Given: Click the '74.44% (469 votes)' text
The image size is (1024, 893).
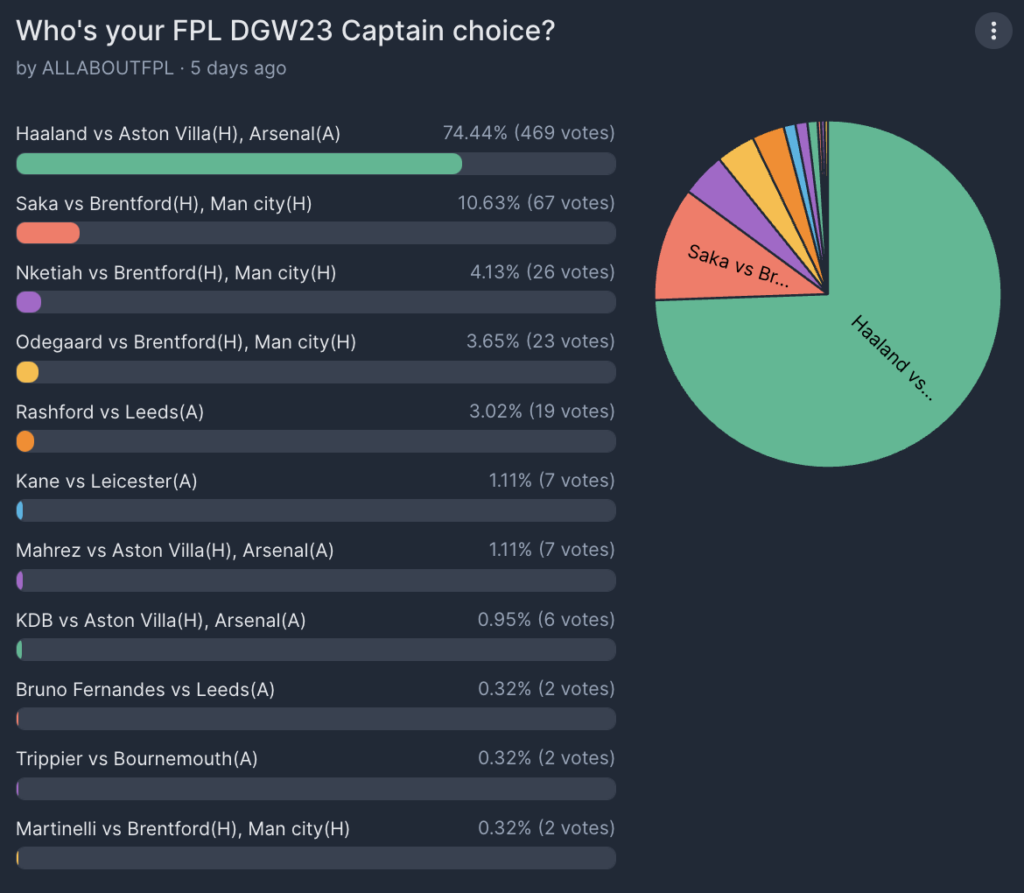Looking at the screenshot, I should pyautogui.click(x=529, y=132).
